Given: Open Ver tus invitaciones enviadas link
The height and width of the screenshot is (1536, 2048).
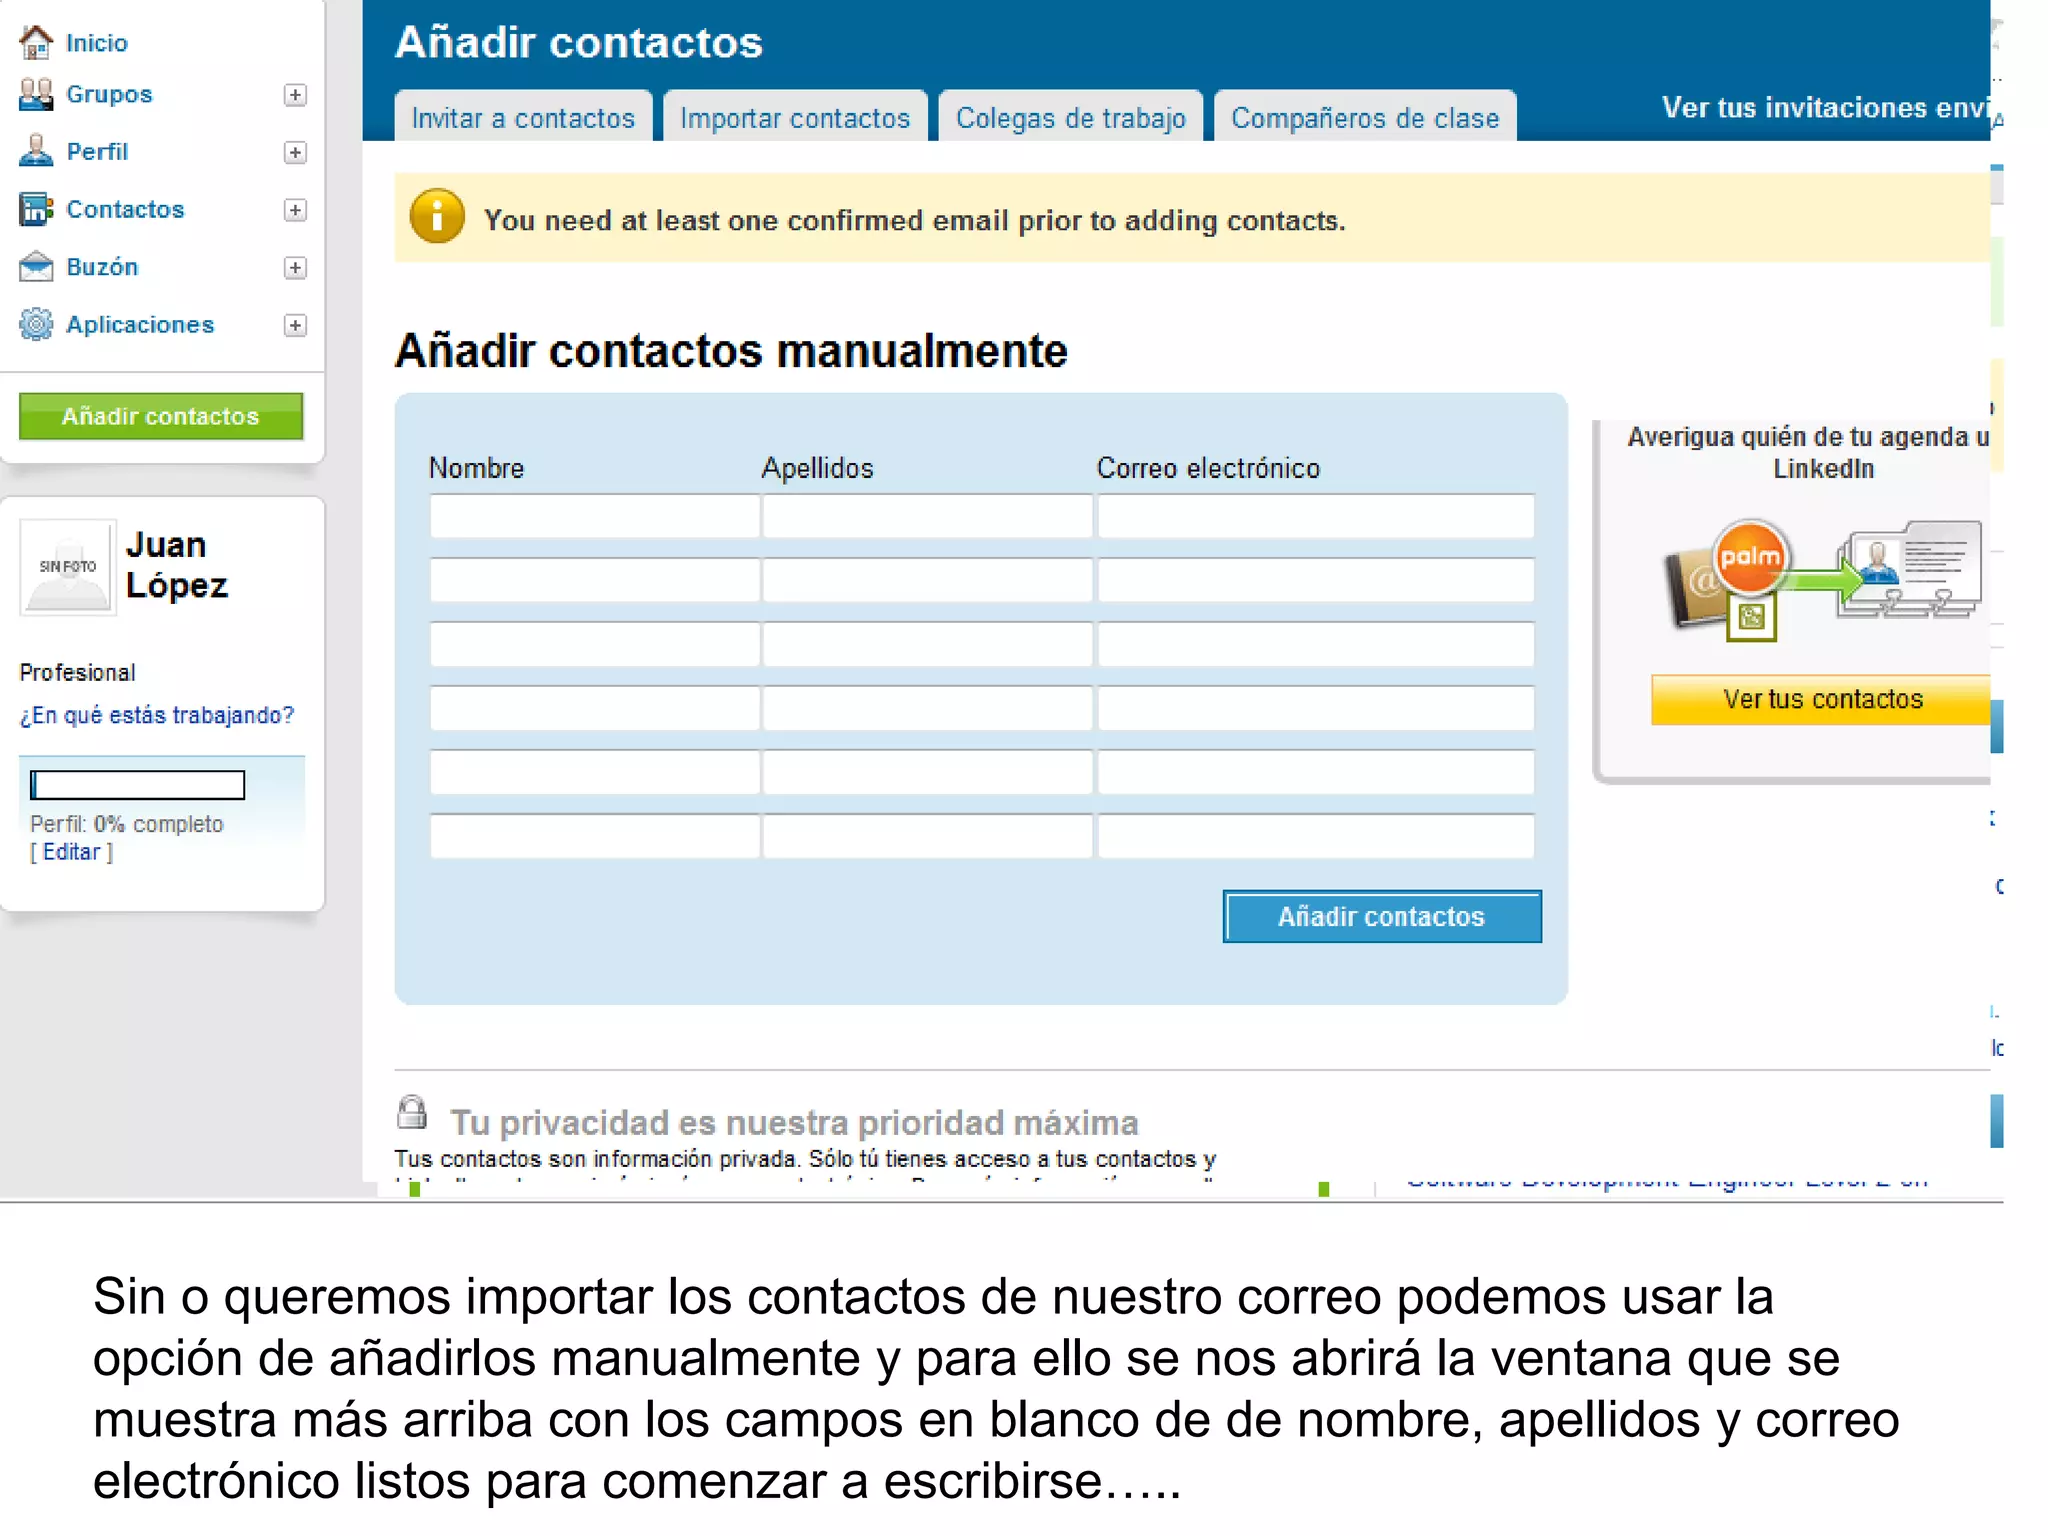Looking at the screenshot, I should [x=1826, y=107].
